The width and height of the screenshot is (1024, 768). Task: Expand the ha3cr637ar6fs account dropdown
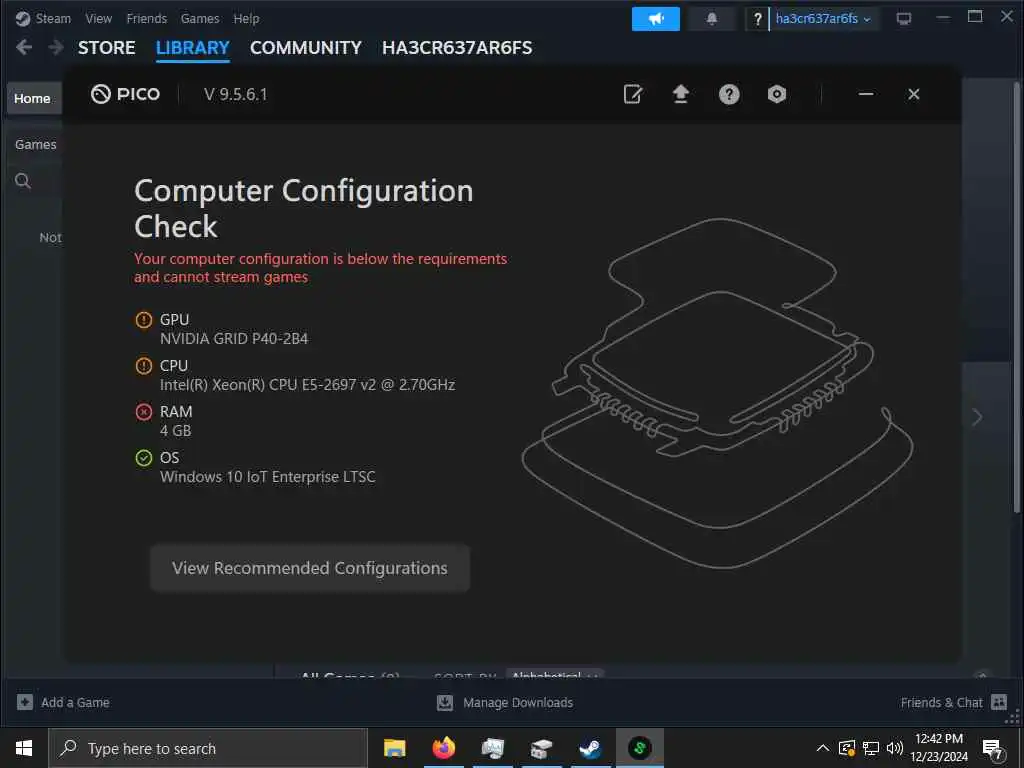tap(824, 19)
